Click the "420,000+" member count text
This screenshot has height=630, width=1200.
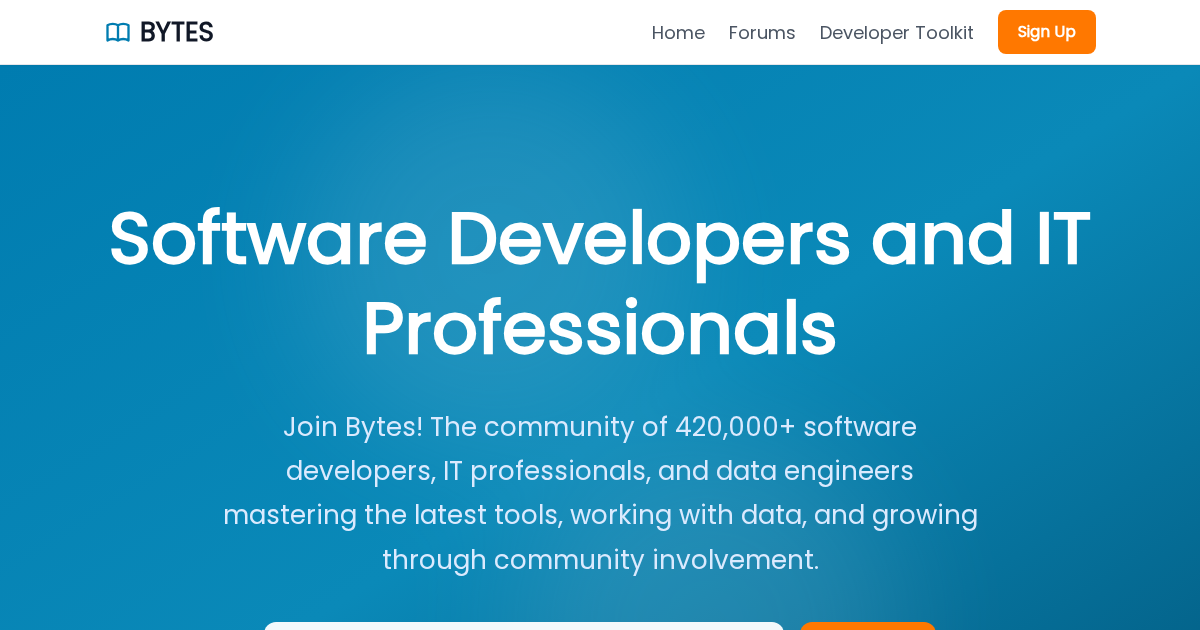[735, 427]
